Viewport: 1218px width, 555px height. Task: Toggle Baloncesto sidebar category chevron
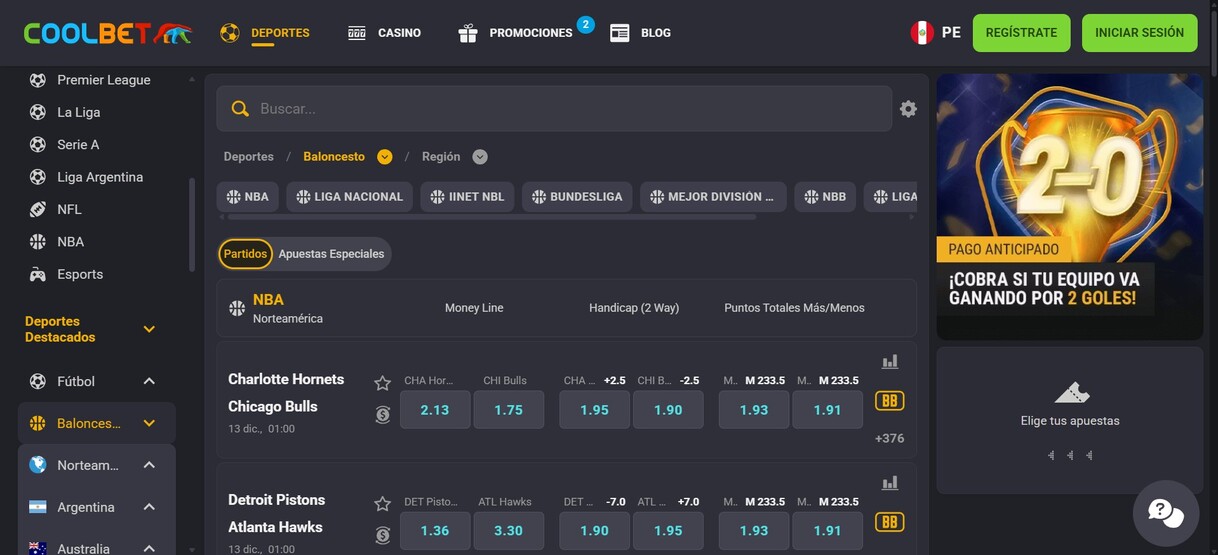149,423
